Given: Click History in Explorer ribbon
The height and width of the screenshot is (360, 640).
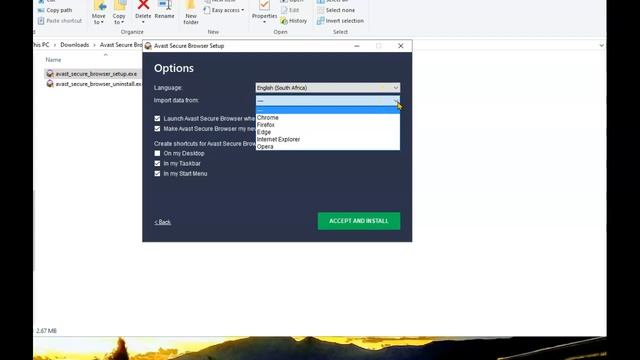Looking at the screenshot, I should 293,21.
